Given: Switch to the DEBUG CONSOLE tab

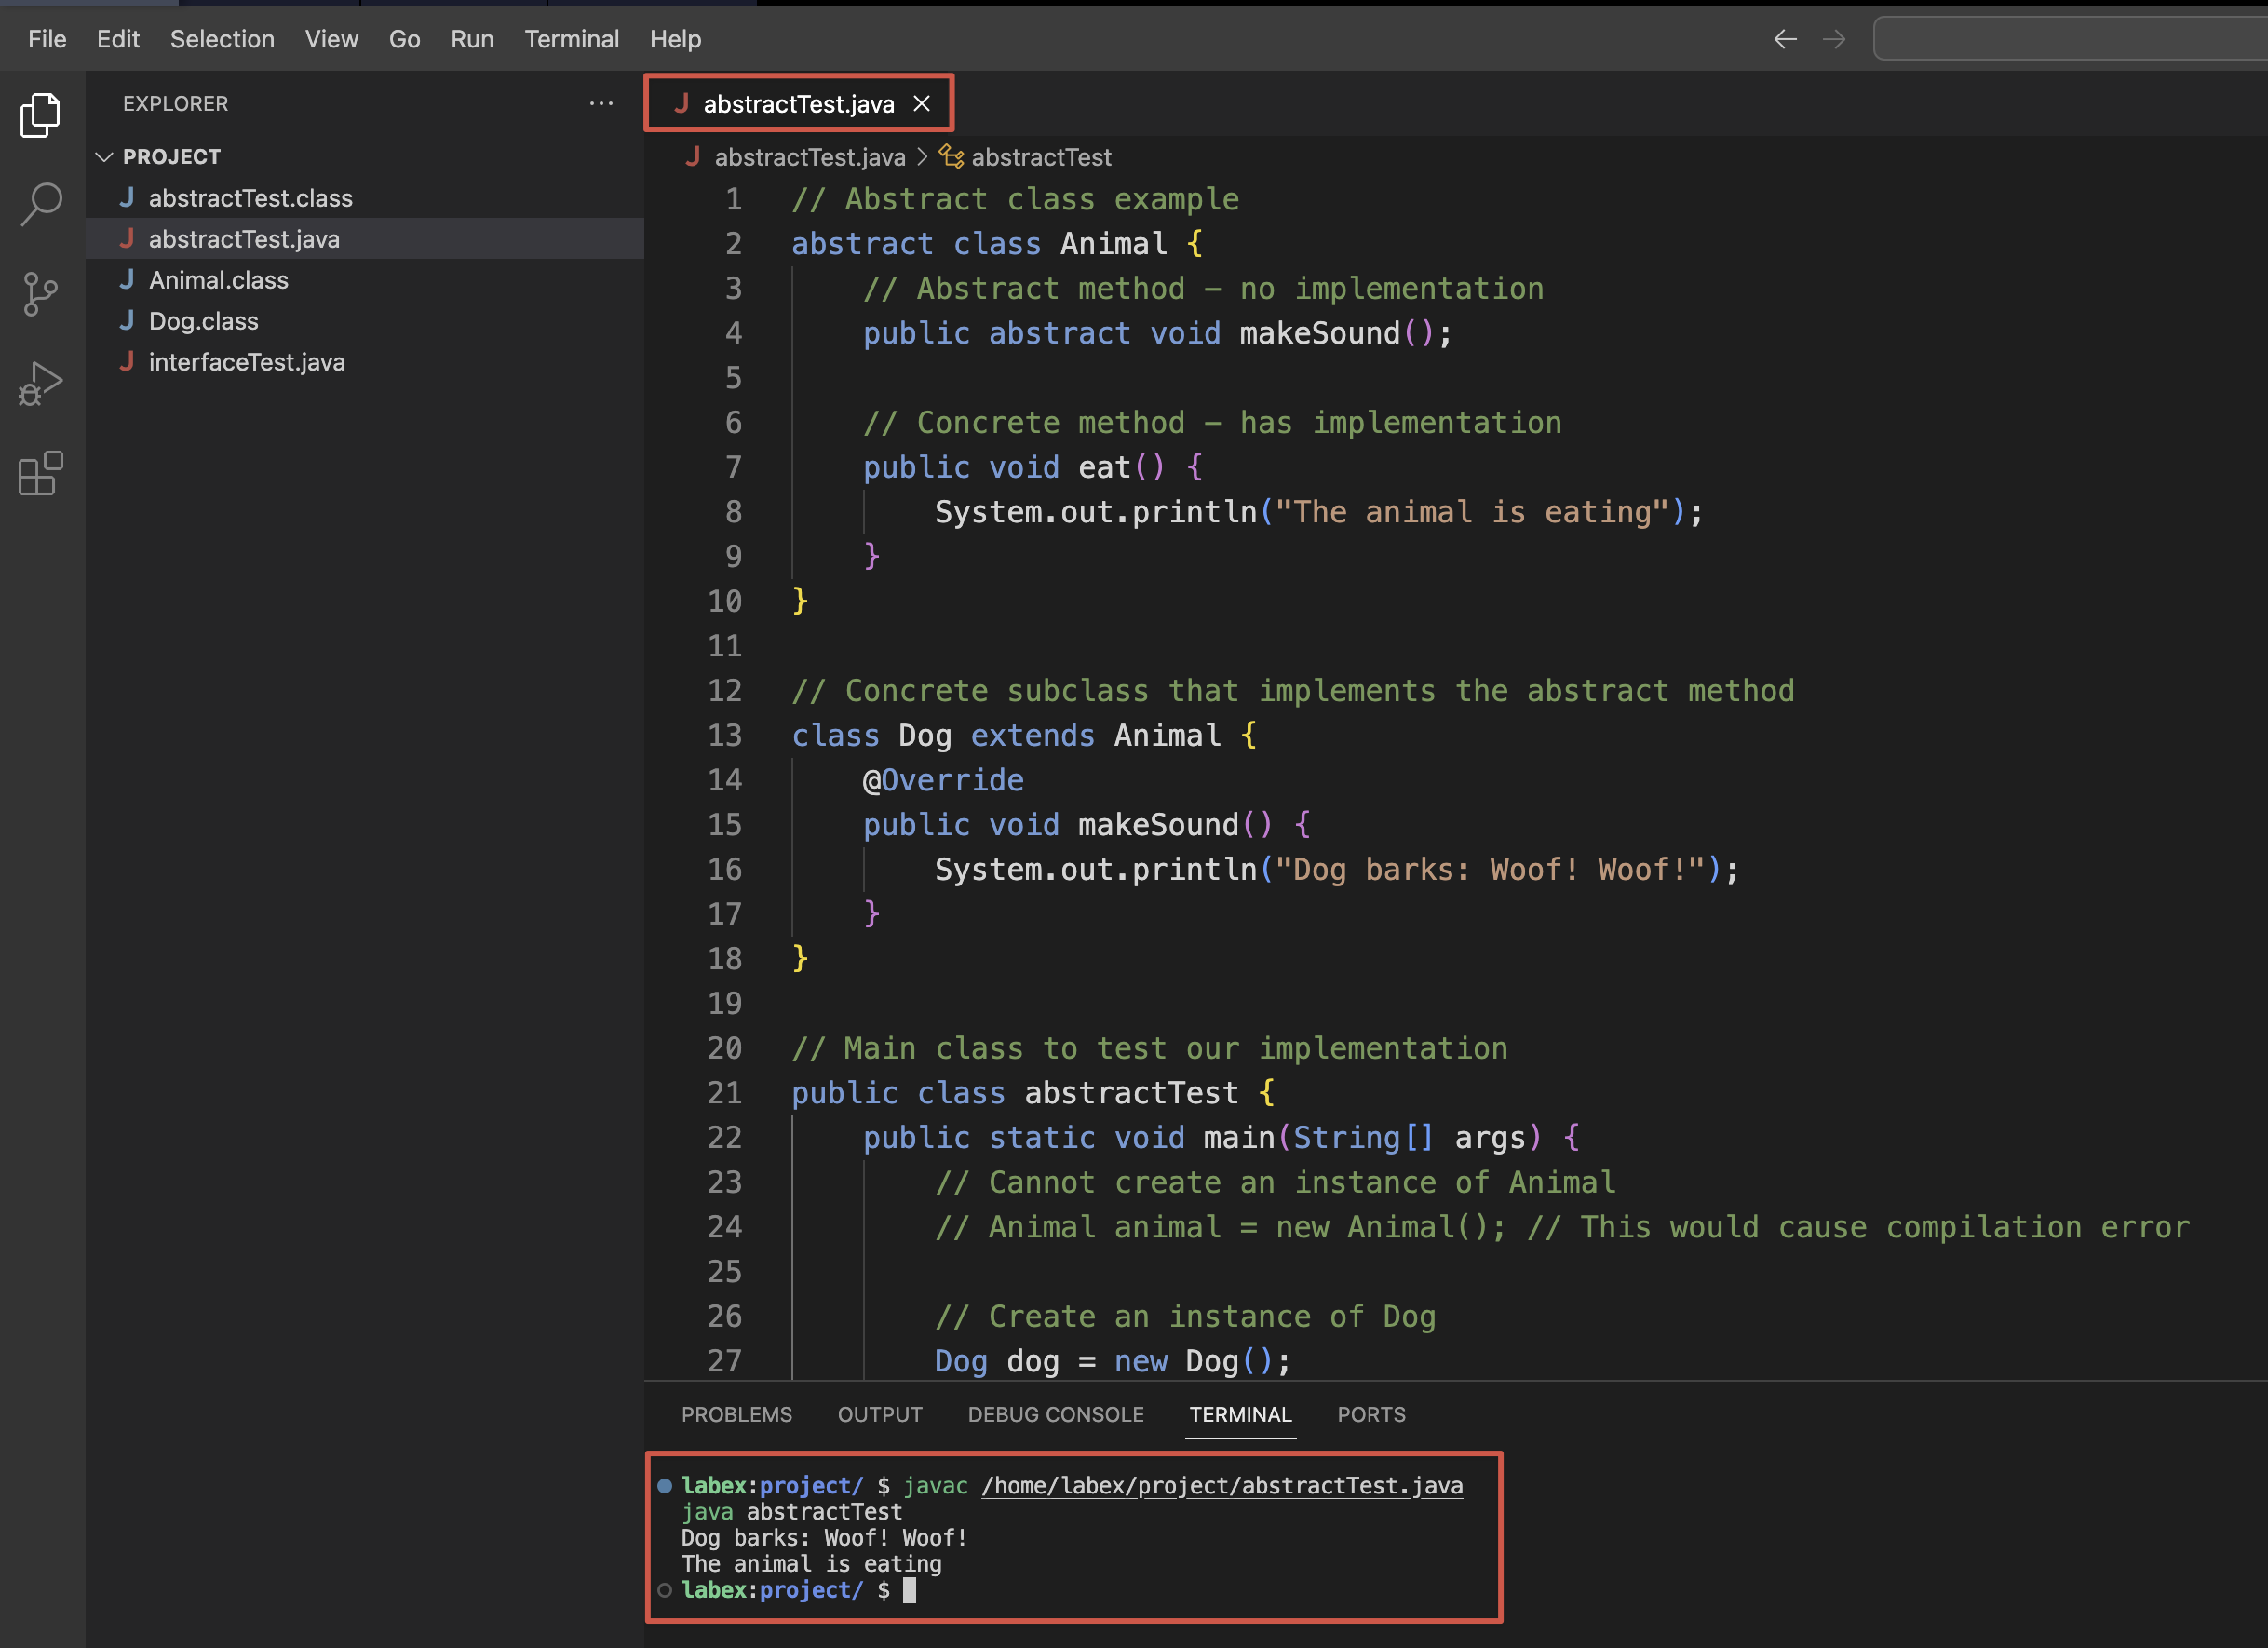Looking at the screenshot, I should pos(1055,1414).
